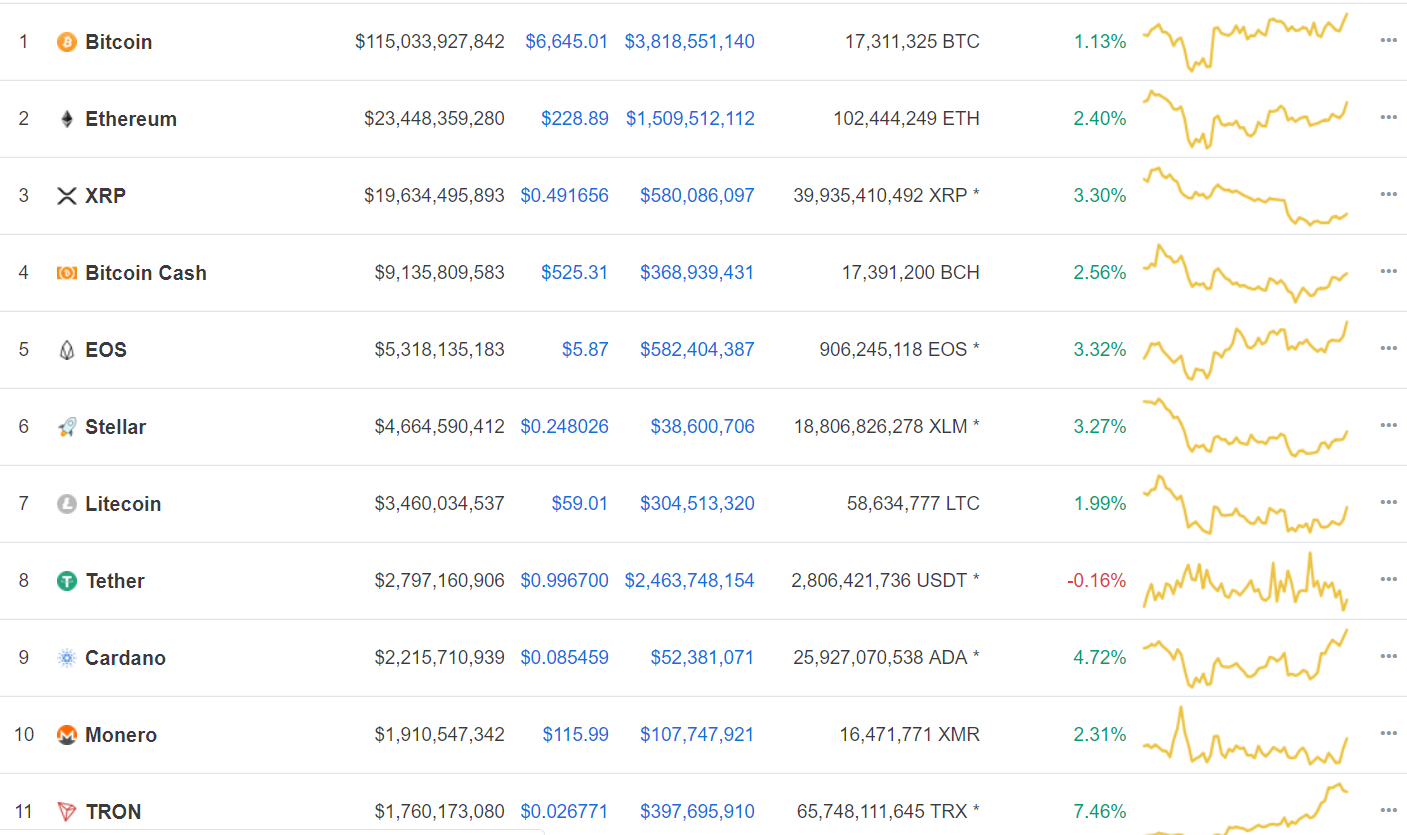Click Bitcoin Cash's price $525.31
The height and width of the screenshot is (835, 1407).
tap(575, 273)
